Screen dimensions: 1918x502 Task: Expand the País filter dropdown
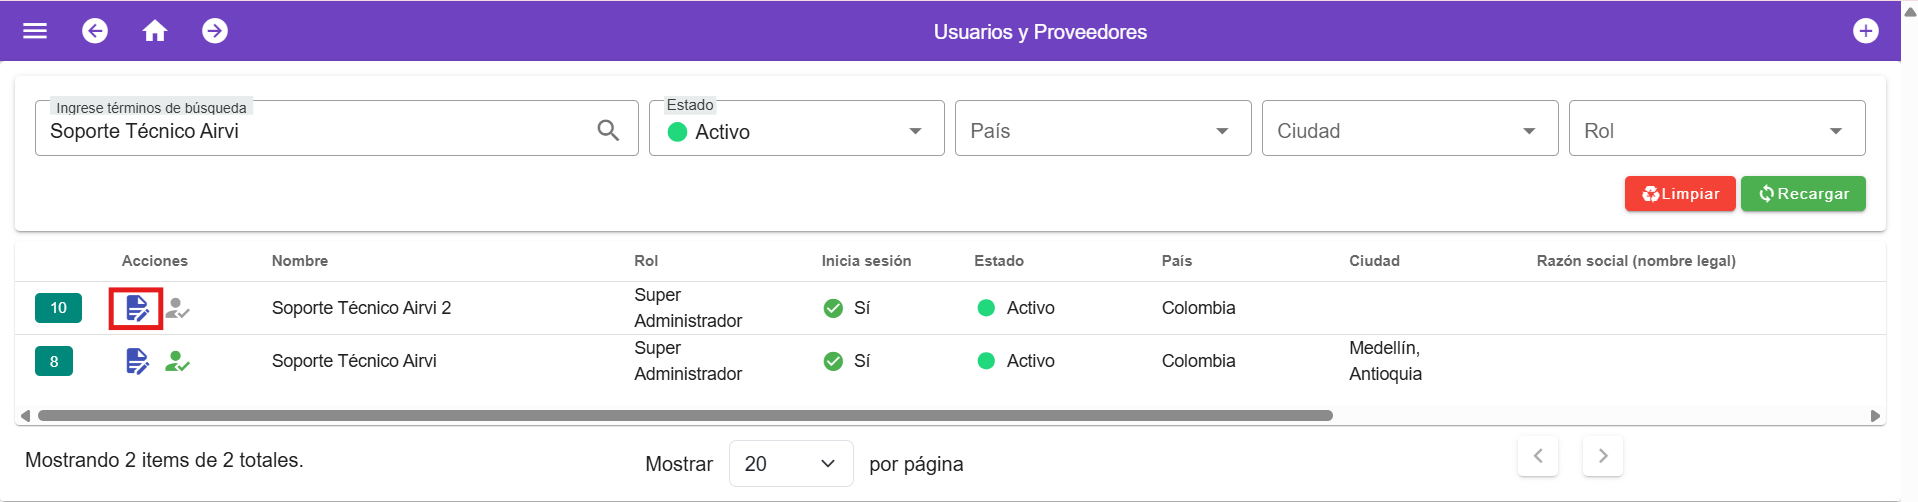tap(1102, 131)
